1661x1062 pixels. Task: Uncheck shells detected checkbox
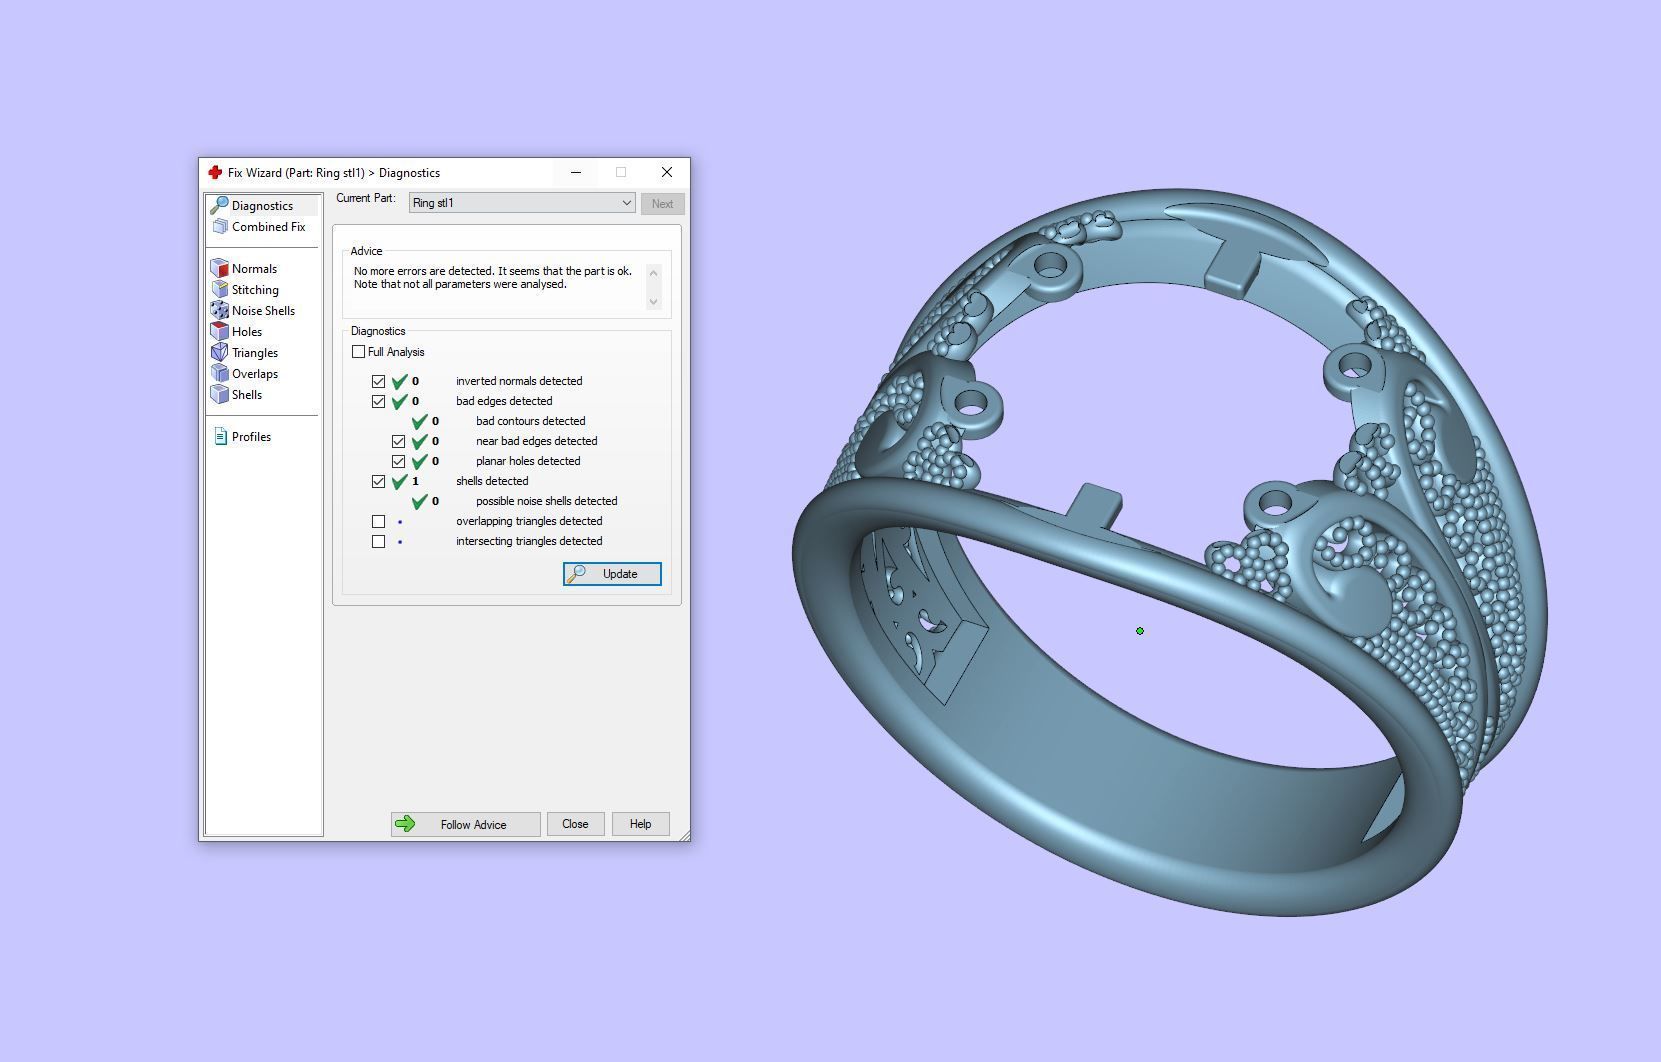tap(378, 481)
